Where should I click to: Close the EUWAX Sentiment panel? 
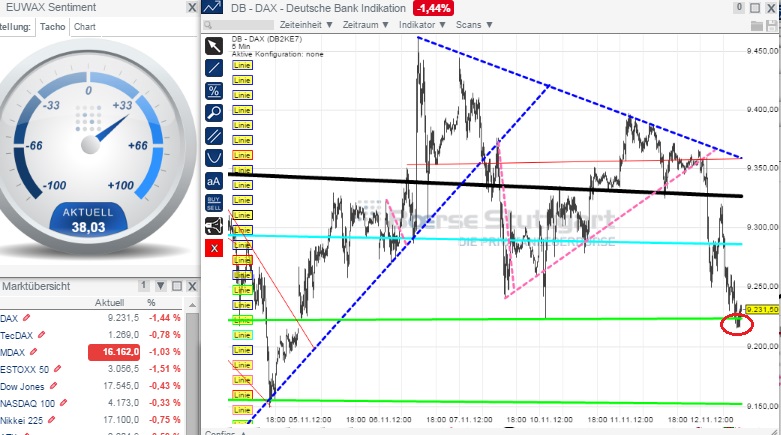(x=192, y=7)
